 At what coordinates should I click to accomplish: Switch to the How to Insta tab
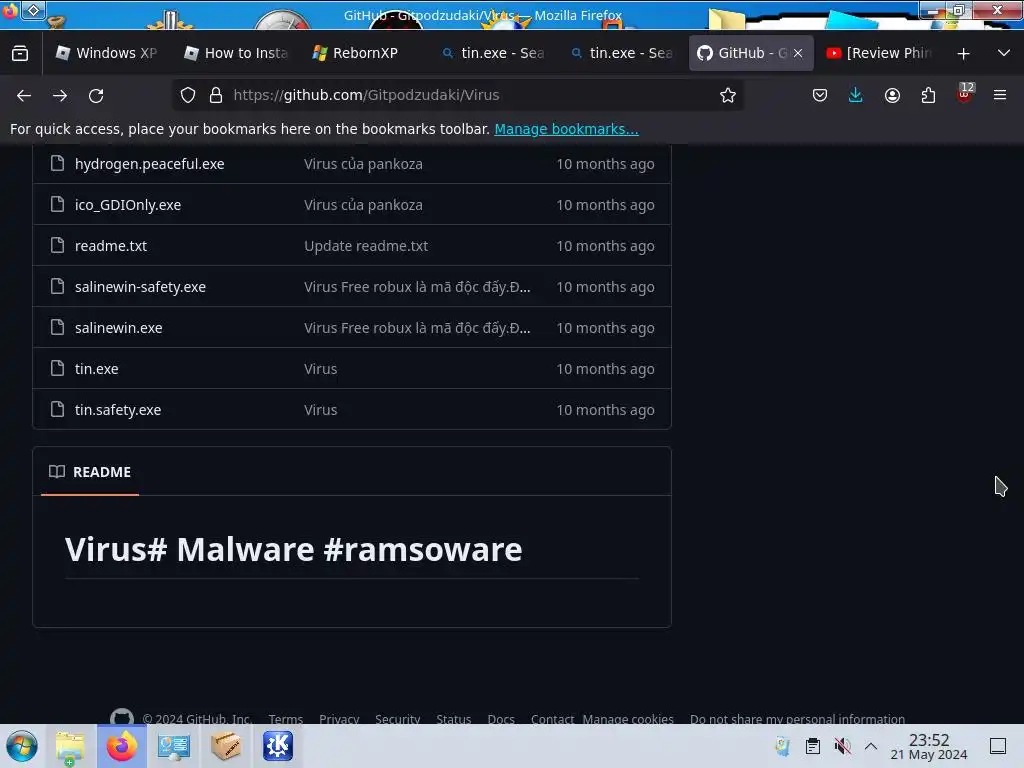tap(236, 53)
